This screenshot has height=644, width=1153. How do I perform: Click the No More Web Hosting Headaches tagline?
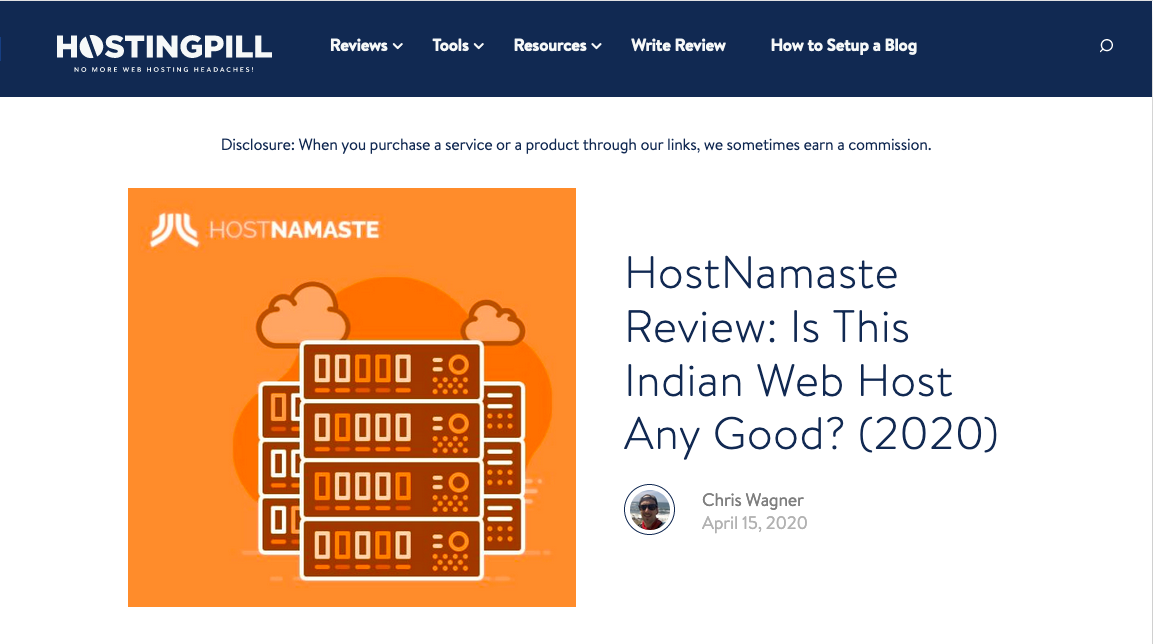click(x=164, y=69)
